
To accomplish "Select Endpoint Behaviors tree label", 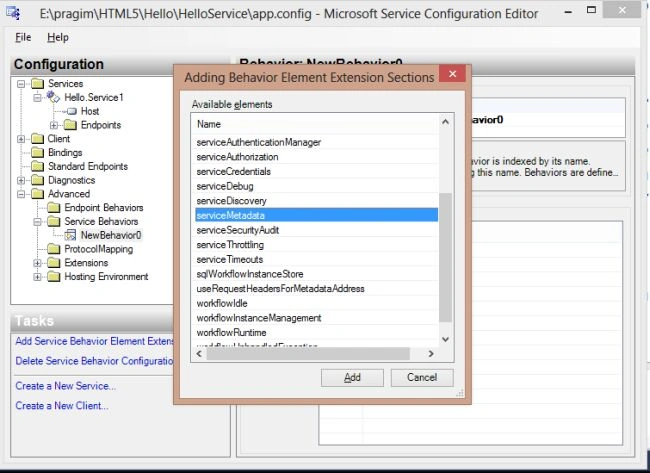I will click(x=104, y=208).
